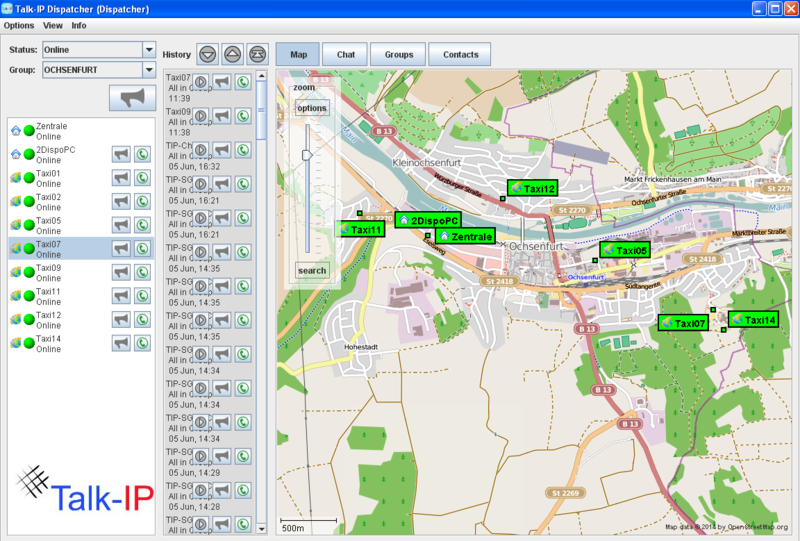
Task: Open the Options menu
Action: point(19,26)
